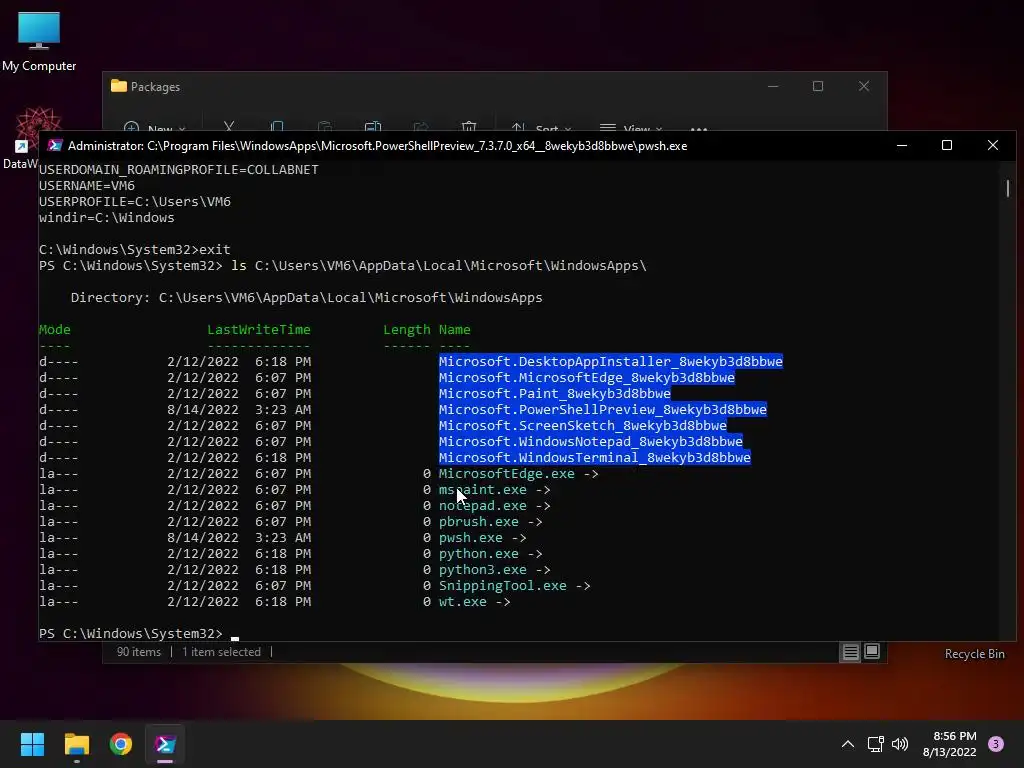This screenshot has height=768, width=1024.
Task: Click MicrosoftEdge.exe in the listing
Action: (507, 473)
